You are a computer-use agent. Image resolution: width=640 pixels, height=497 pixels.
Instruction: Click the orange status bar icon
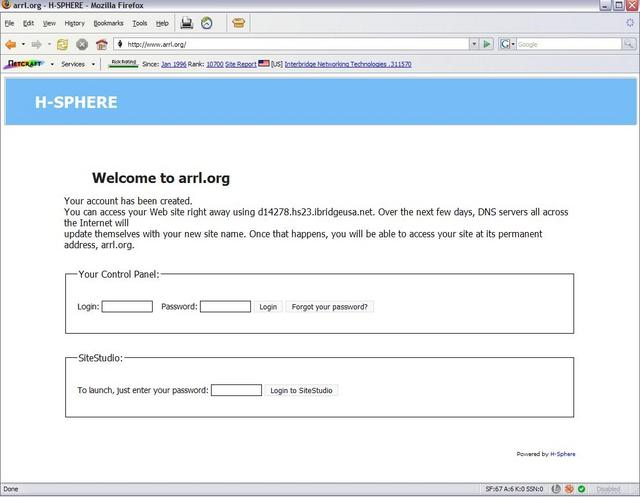[569, 488]
